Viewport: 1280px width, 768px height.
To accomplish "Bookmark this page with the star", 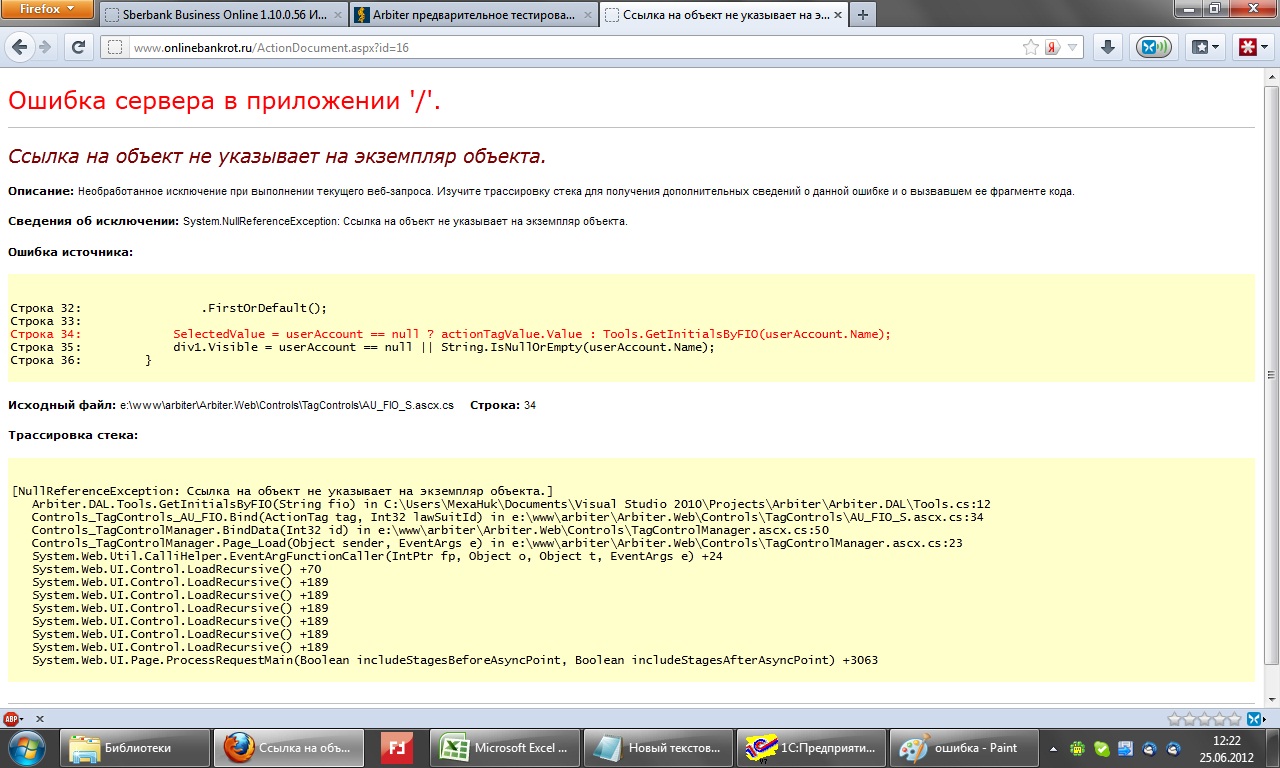I will (x=1031, y=47).
